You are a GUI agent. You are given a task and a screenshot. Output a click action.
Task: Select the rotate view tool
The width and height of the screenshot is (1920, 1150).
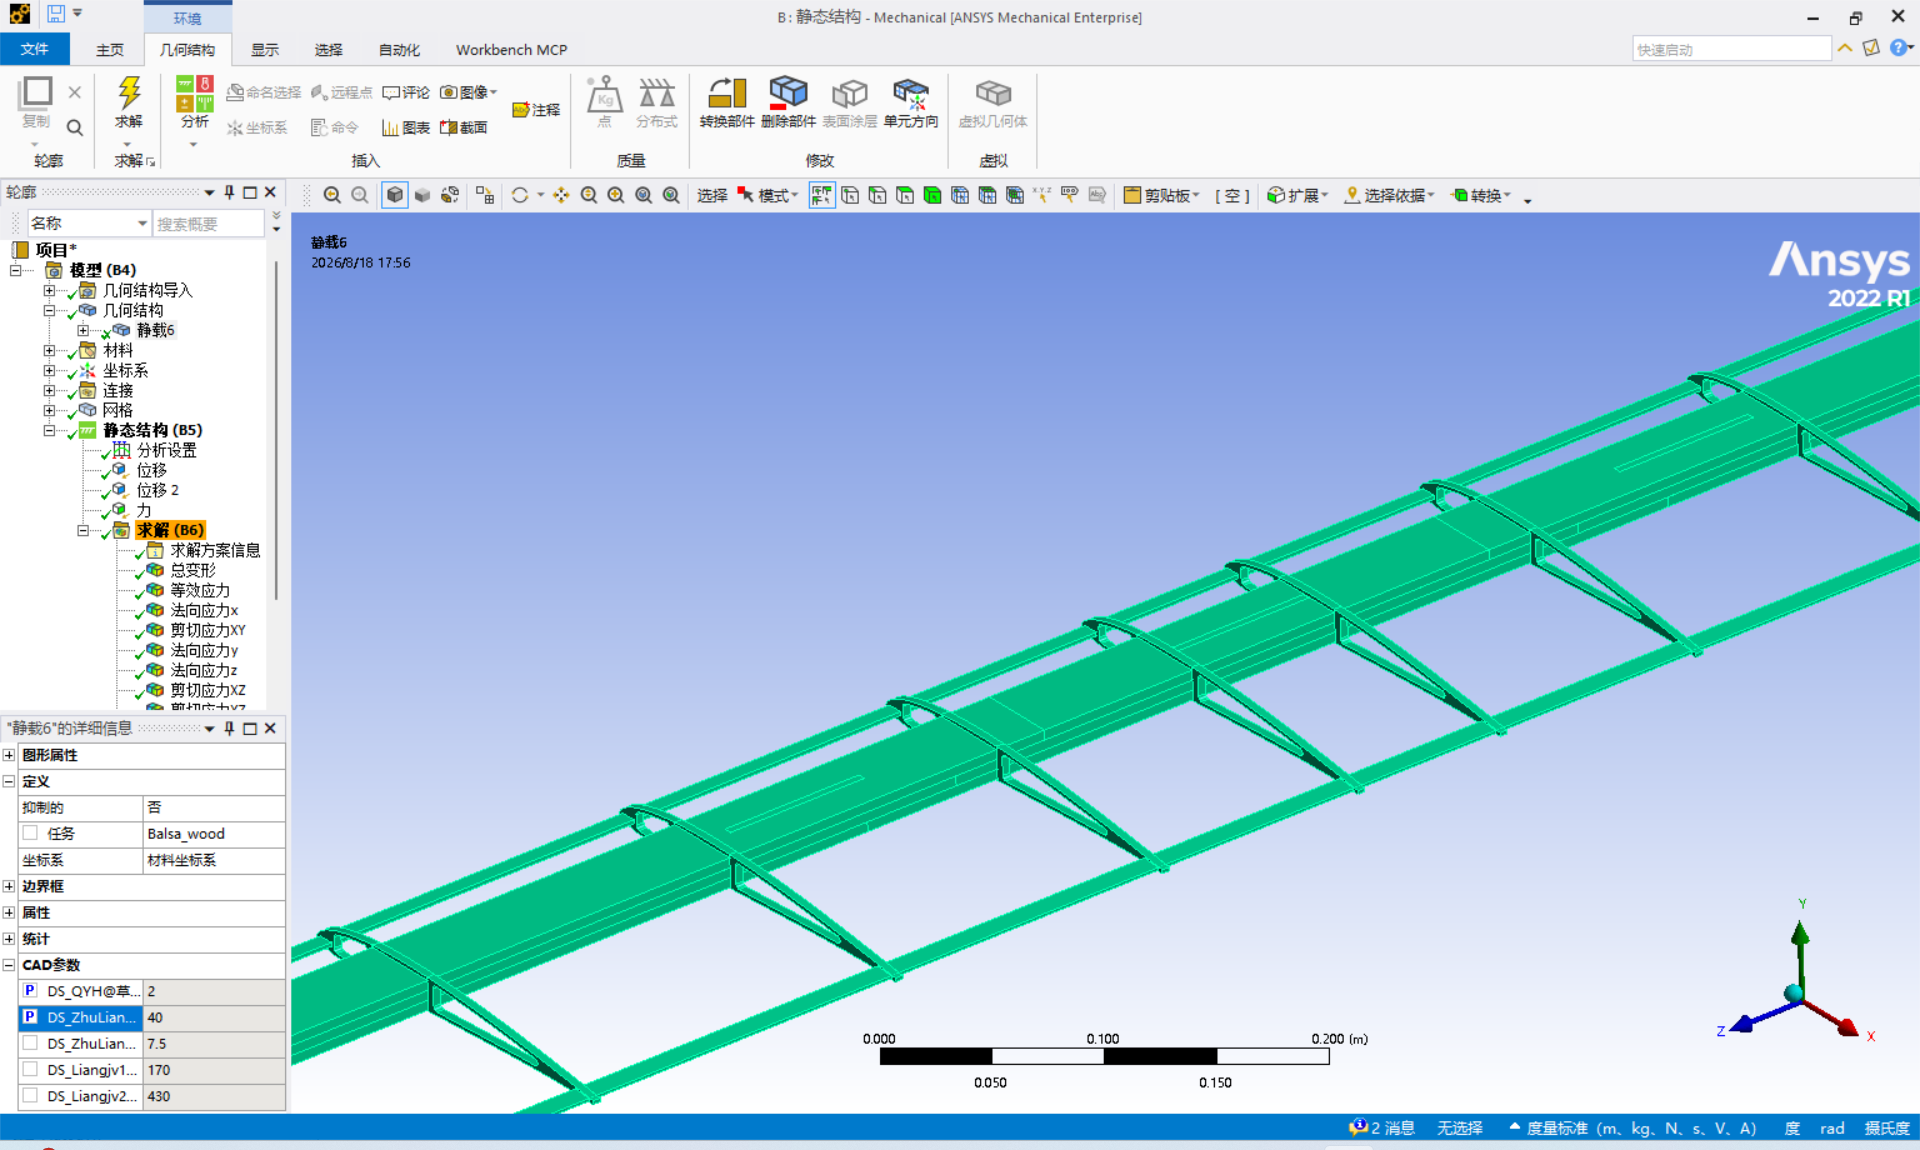[520, 195]
